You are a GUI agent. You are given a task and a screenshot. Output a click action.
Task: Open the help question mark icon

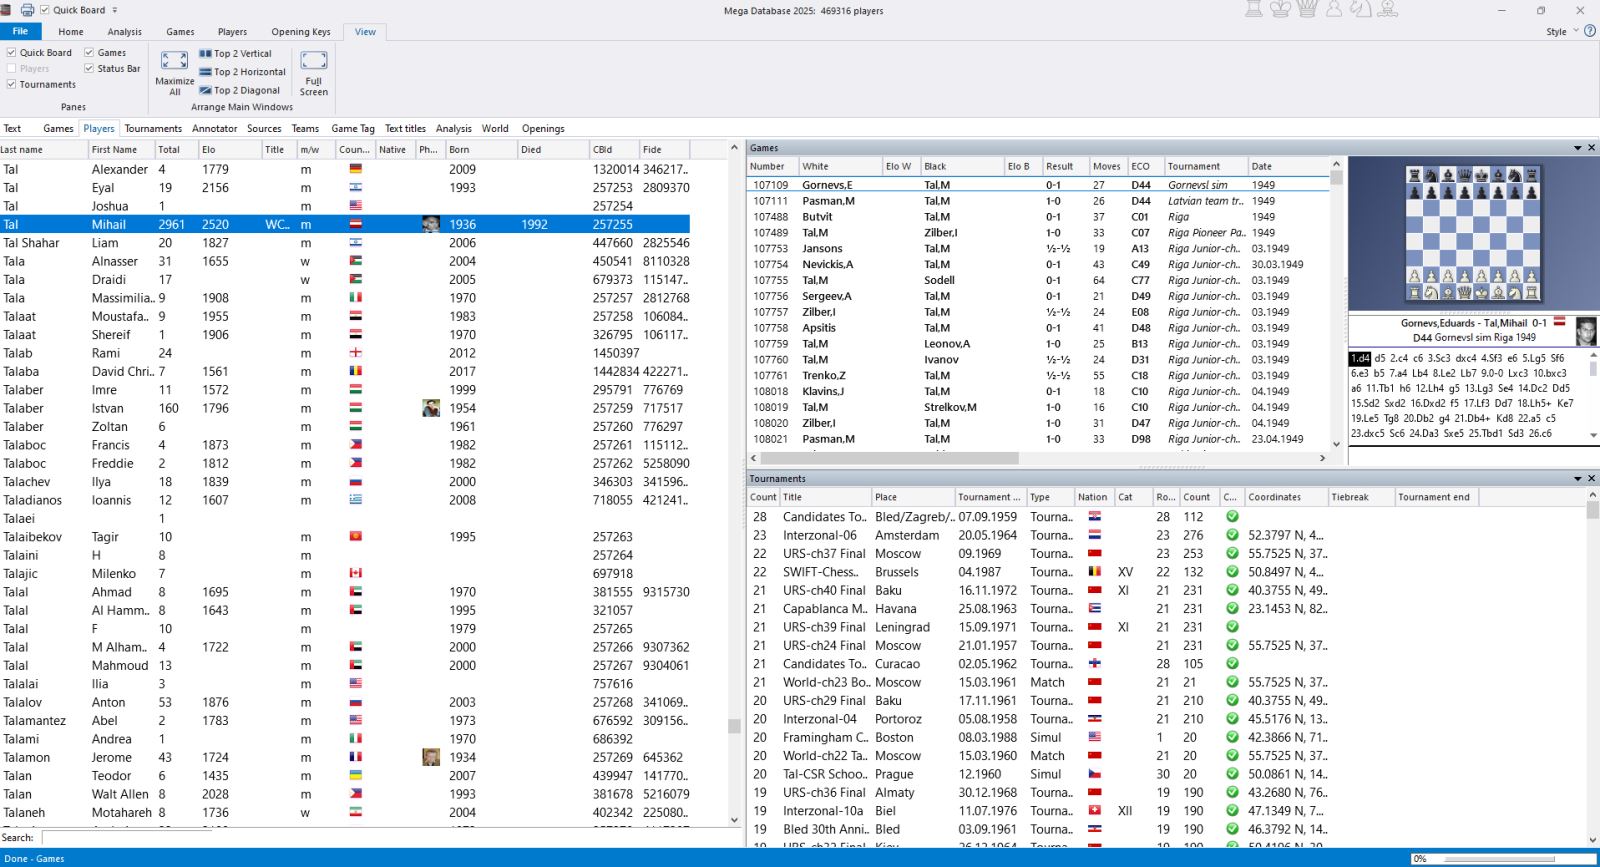click(1590, 31)
